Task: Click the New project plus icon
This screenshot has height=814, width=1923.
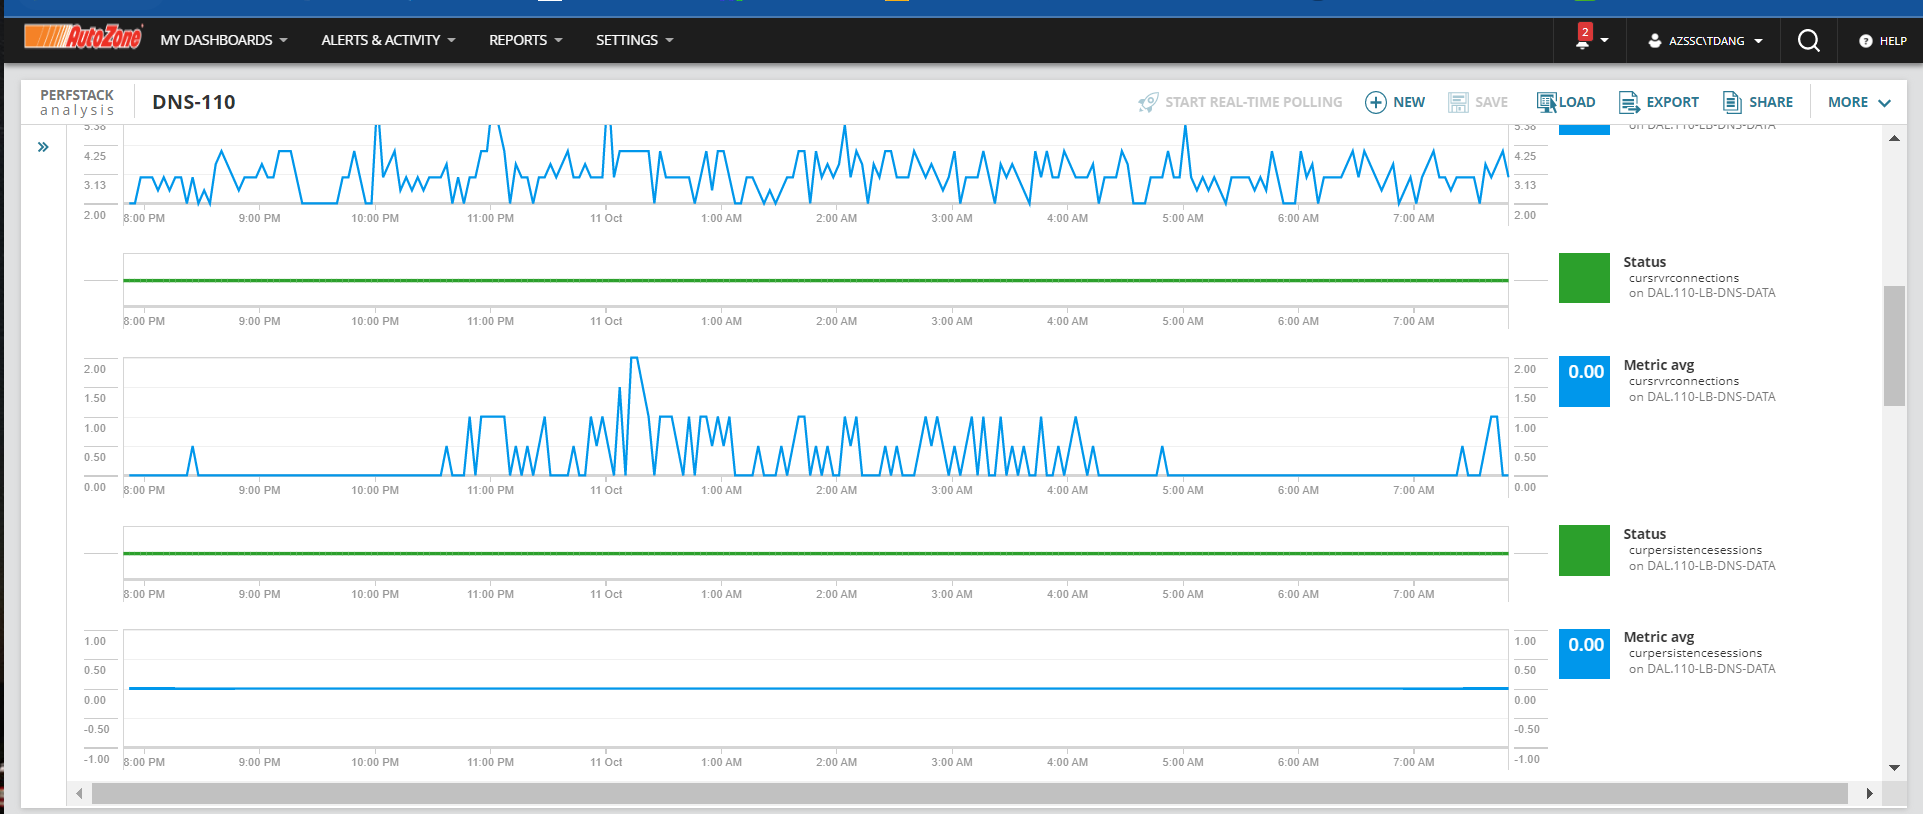Action: (1376, 102)
